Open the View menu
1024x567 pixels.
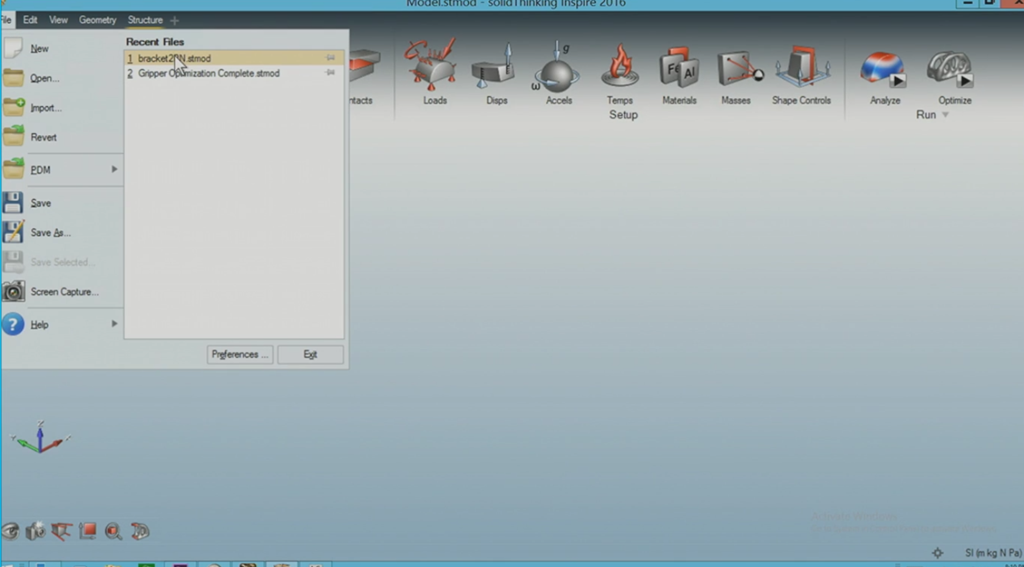point(58,20)
